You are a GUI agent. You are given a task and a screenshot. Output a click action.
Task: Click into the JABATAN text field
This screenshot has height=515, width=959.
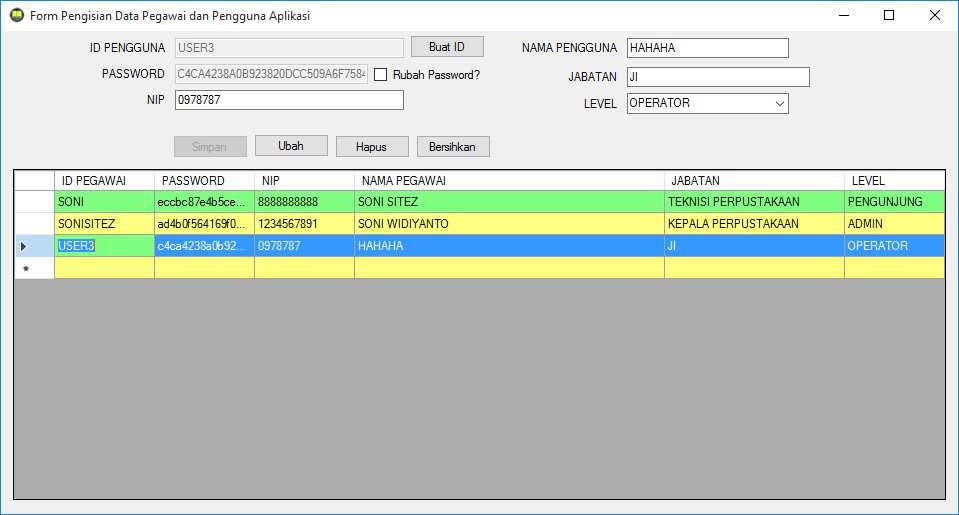717,77
